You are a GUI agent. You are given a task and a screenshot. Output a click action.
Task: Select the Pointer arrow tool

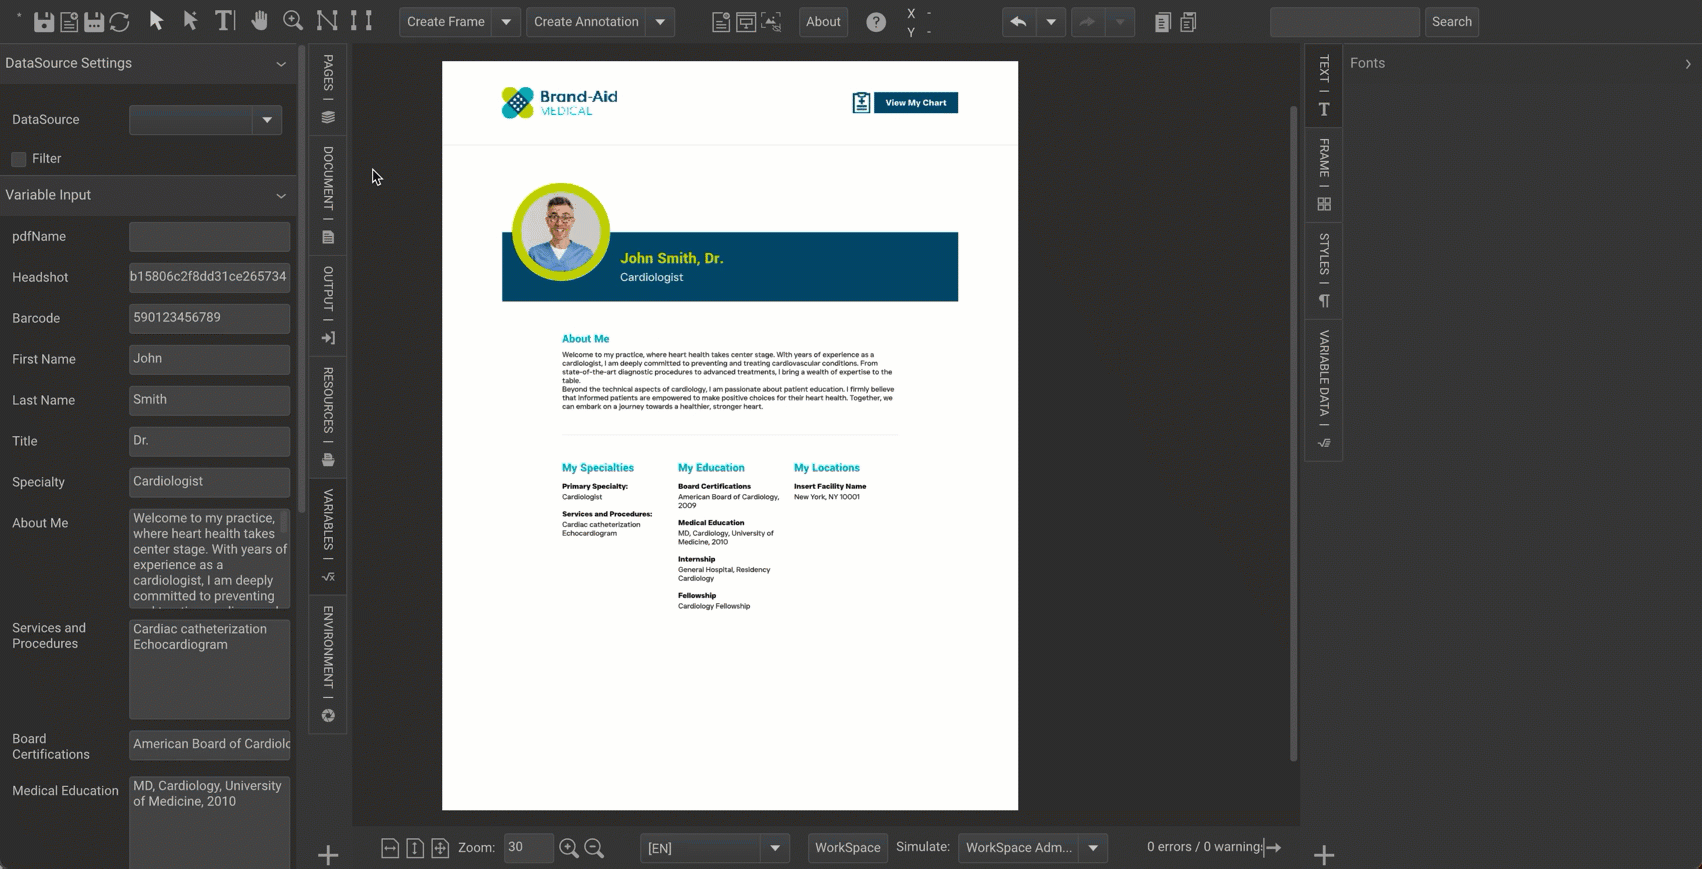[x=156, y=21]
